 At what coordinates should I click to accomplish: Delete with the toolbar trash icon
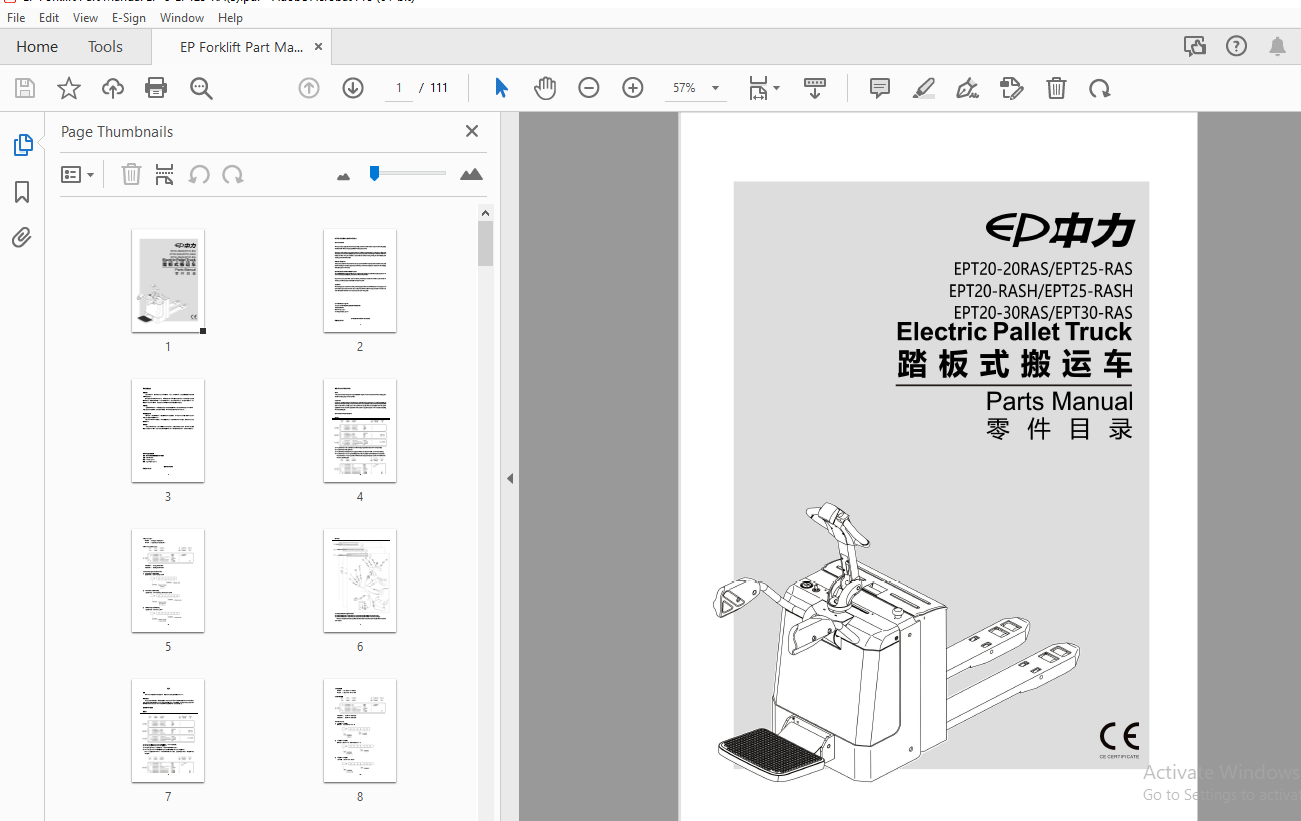coord(1056,88)
